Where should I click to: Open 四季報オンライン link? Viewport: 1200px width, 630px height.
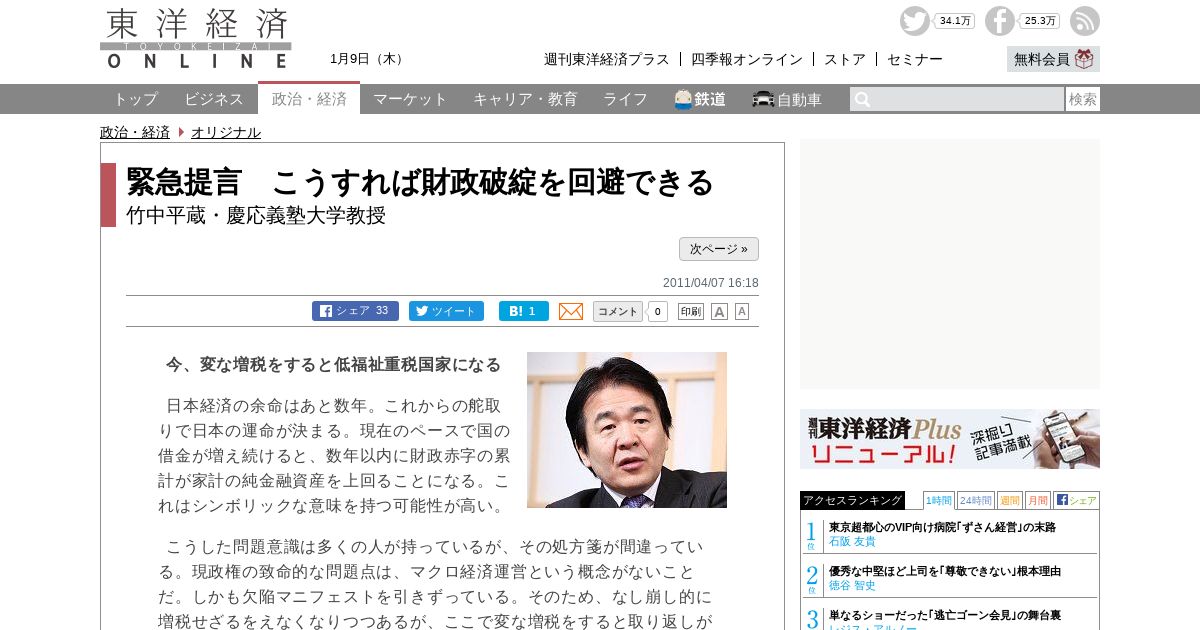click(747, 59)
